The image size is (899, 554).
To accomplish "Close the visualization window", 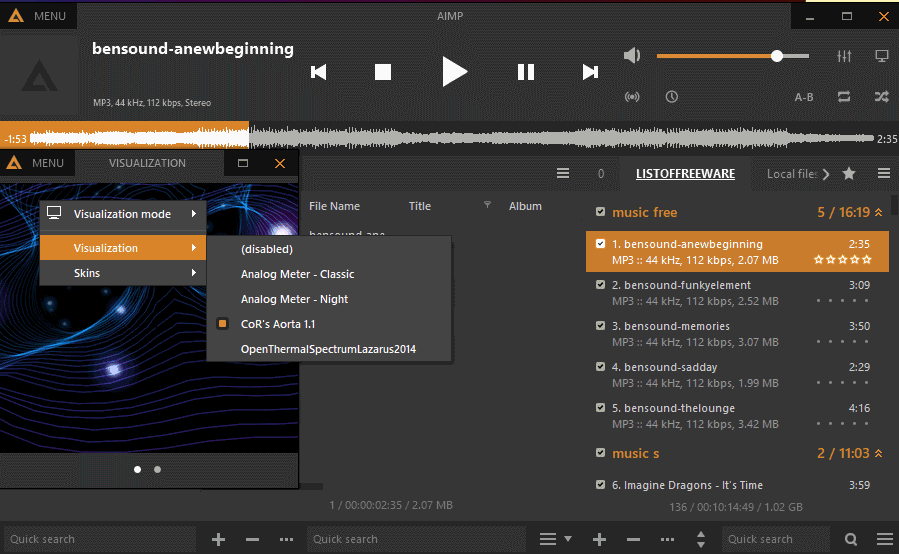I will (280, 163).
